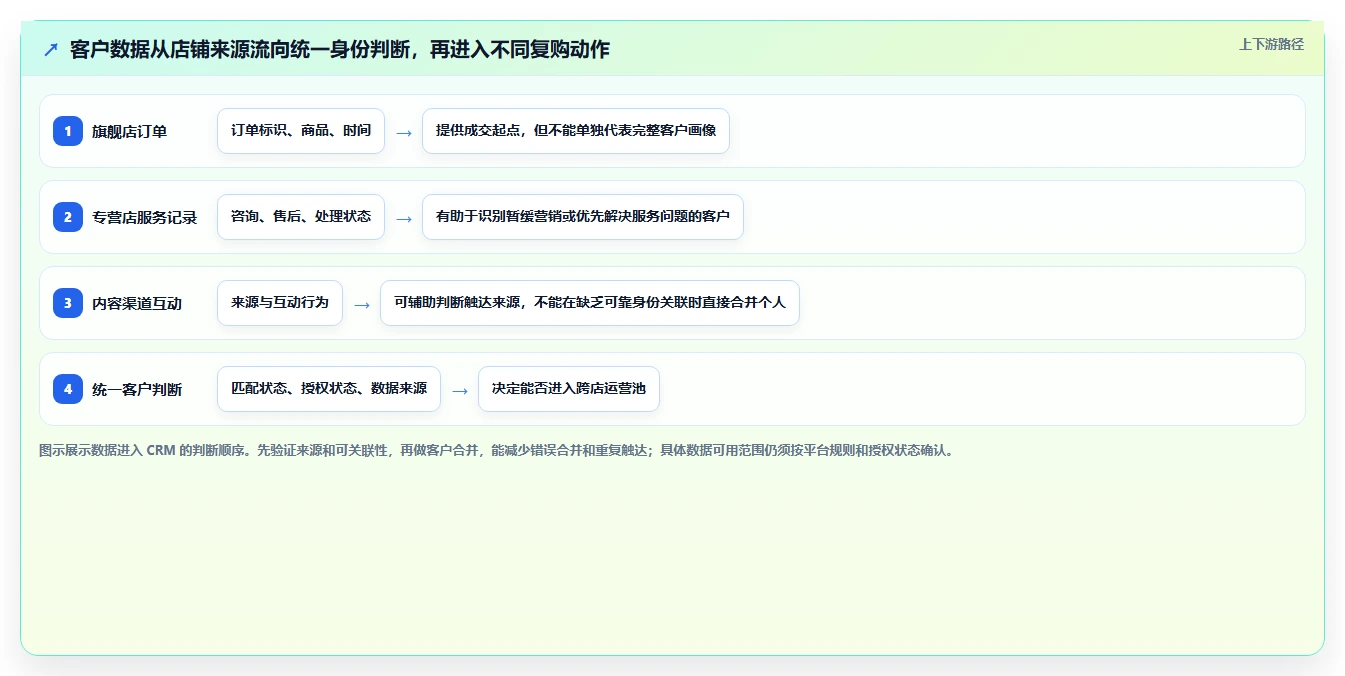Select step badge 2 for 专营店服务记录
The height and width of the screenshot is (676, 1345).
coord(68,217)
